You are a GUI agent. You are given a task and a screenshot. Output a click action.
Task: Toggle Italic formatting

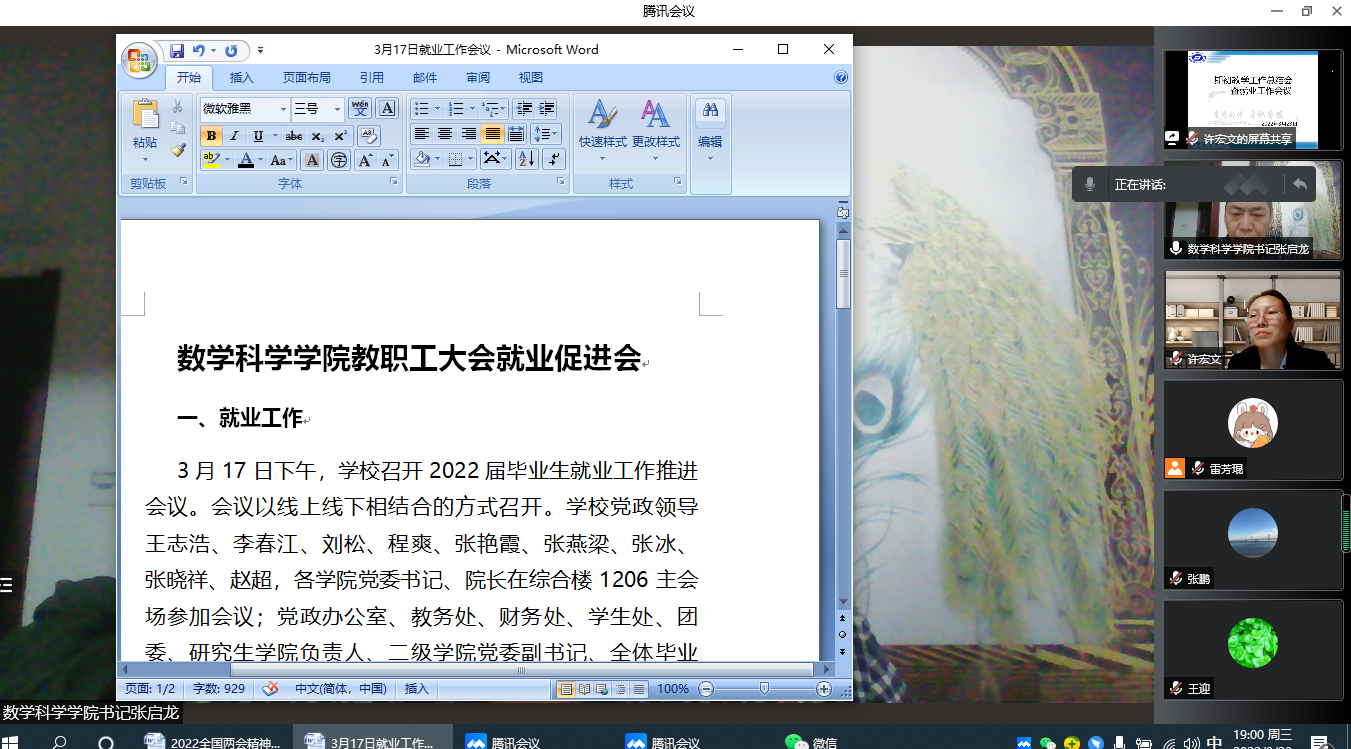(x=235, y=136)
